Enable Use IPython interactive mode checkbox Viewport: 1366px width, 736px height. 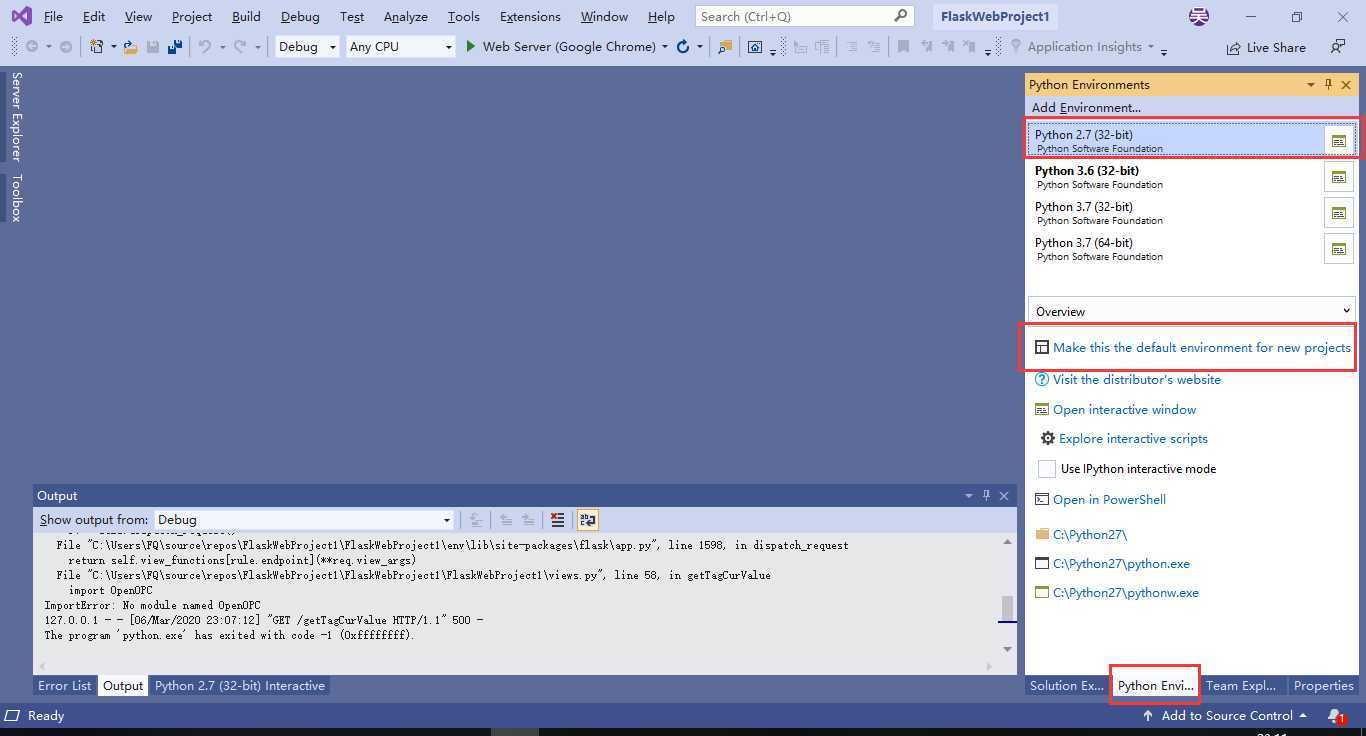click(1047, 469)
